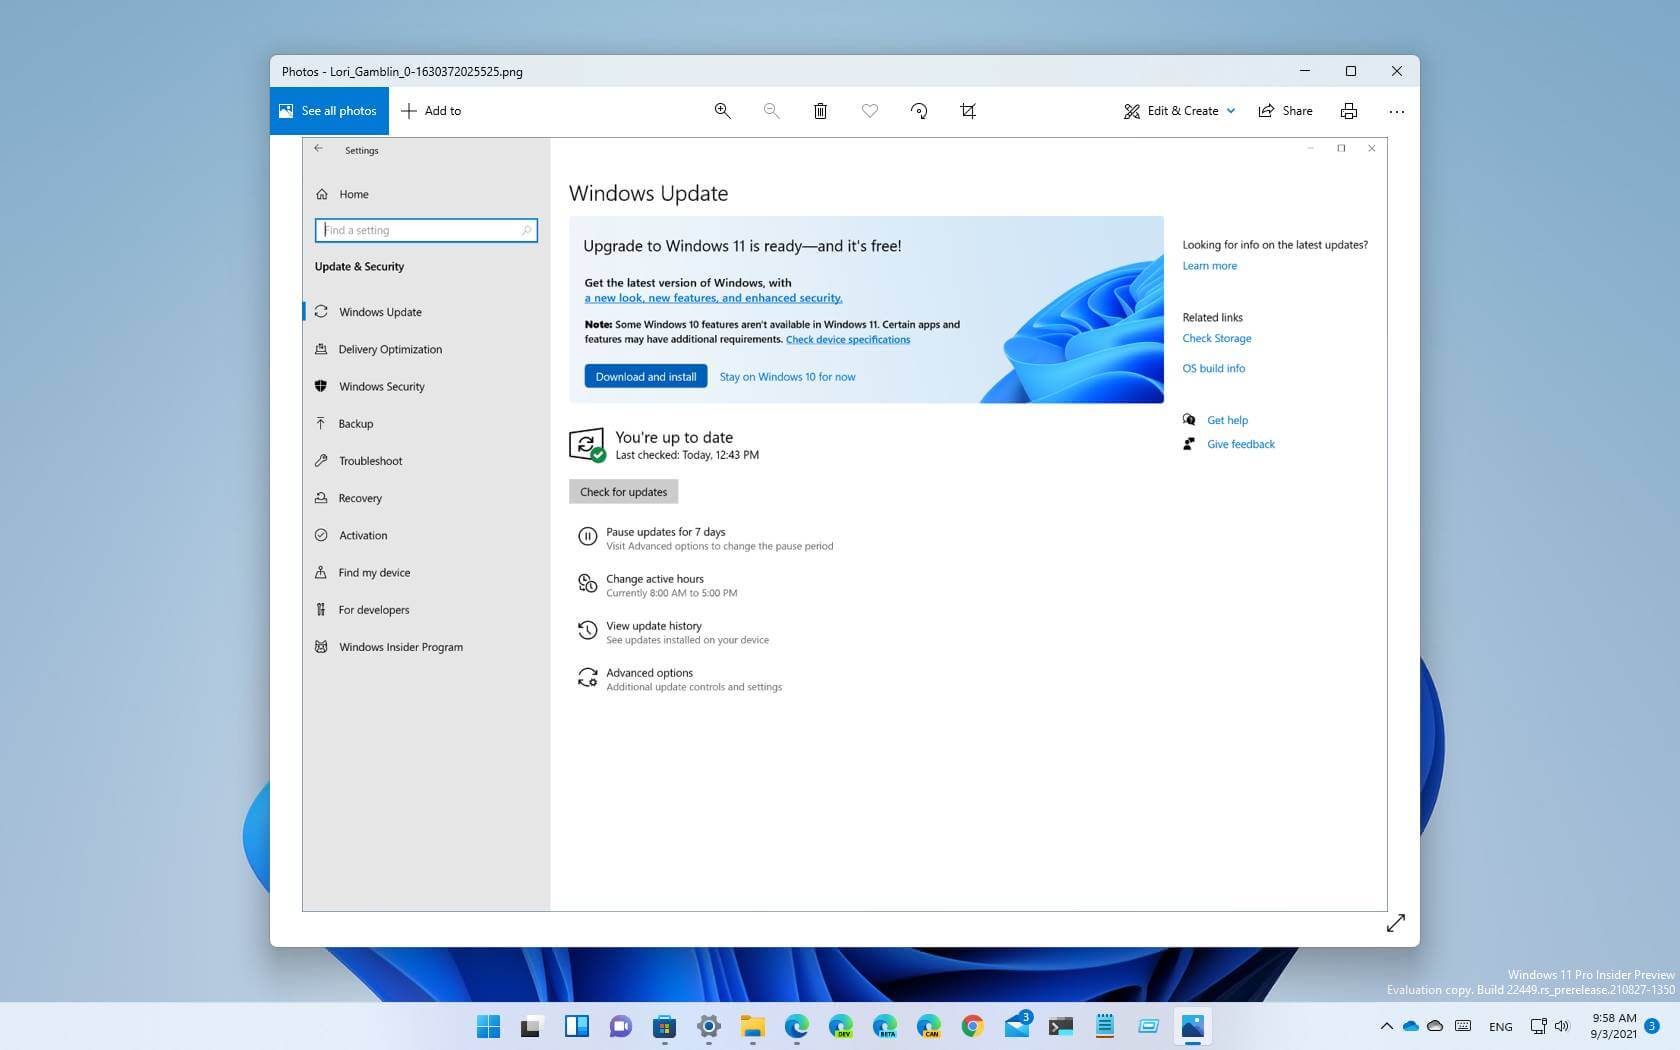Open File Explorer from the taskbar
Screen dimensions: 1680x1050
(x=752, y=1026)
